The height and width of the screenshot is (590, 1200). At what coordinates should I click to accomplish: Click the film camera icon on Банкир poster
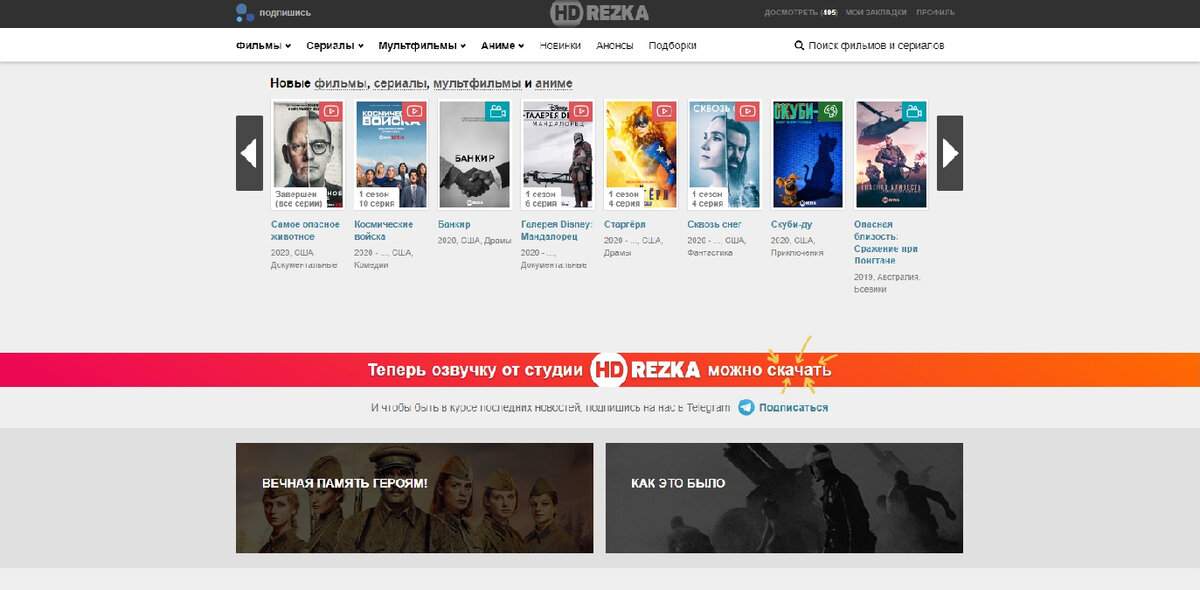pyautogui.click(x=497, y=111)
